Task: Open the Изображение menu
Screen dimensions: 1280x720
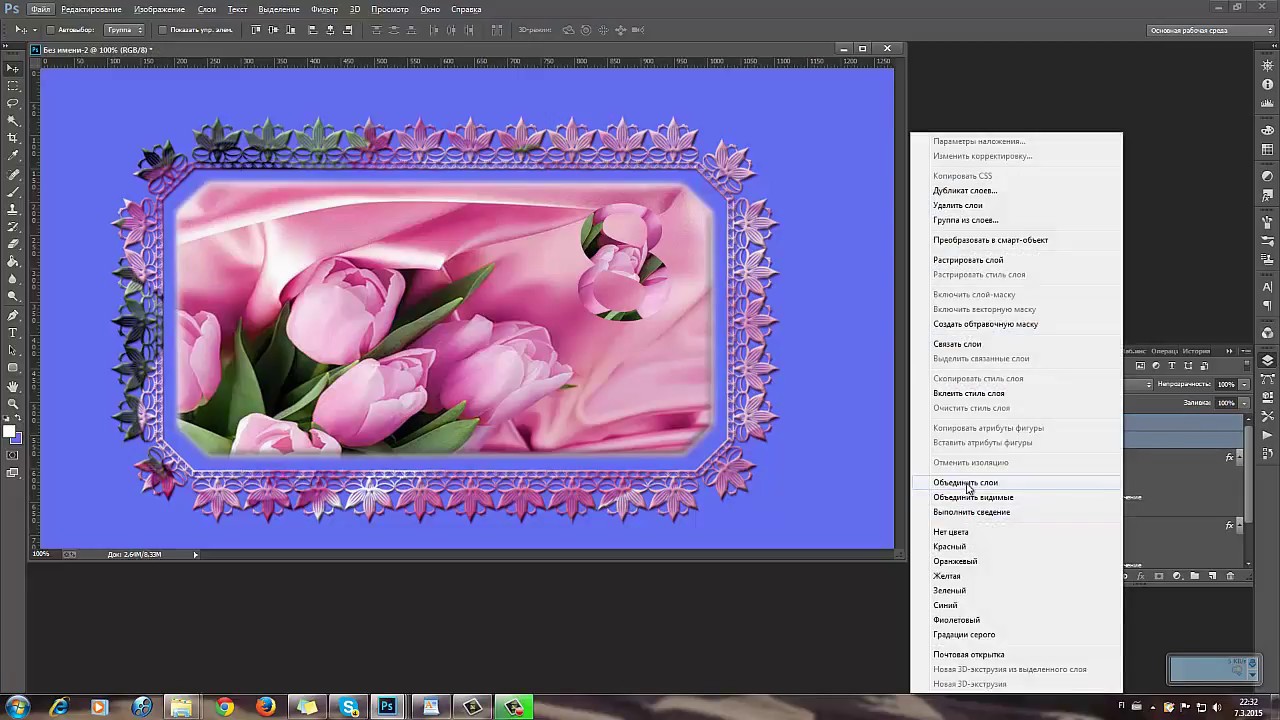Action: click(x=159, y=9)
